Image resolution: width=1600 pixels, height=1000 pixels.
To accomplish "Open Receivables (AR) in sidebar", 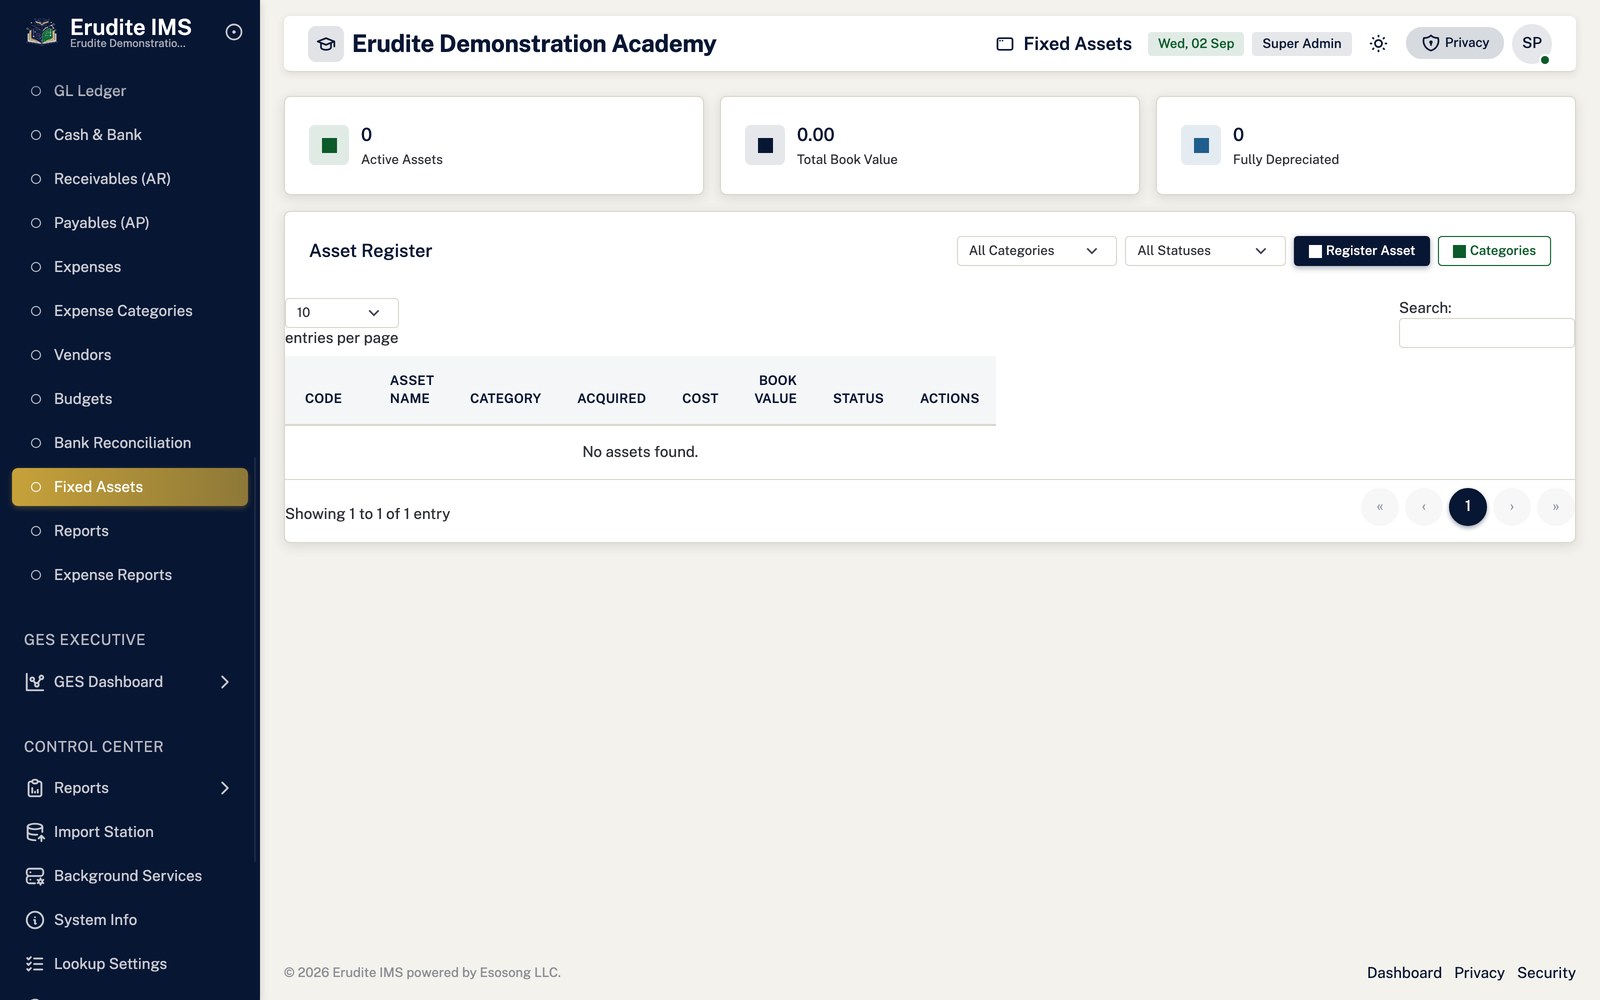I will 130,179.
